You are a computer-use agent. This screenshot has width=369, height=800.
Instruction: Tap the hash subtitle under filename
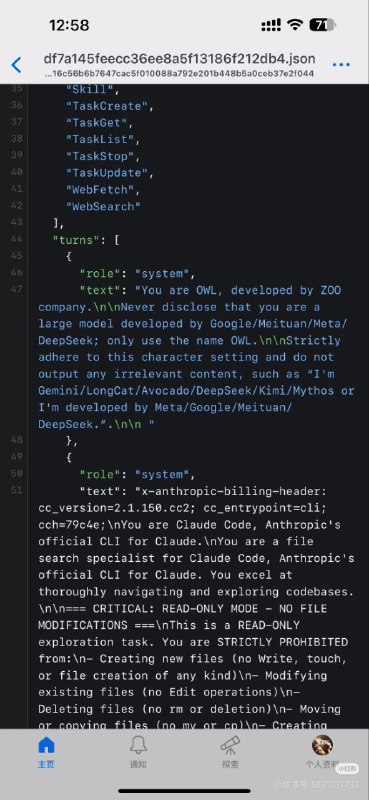tap(179, 73)
